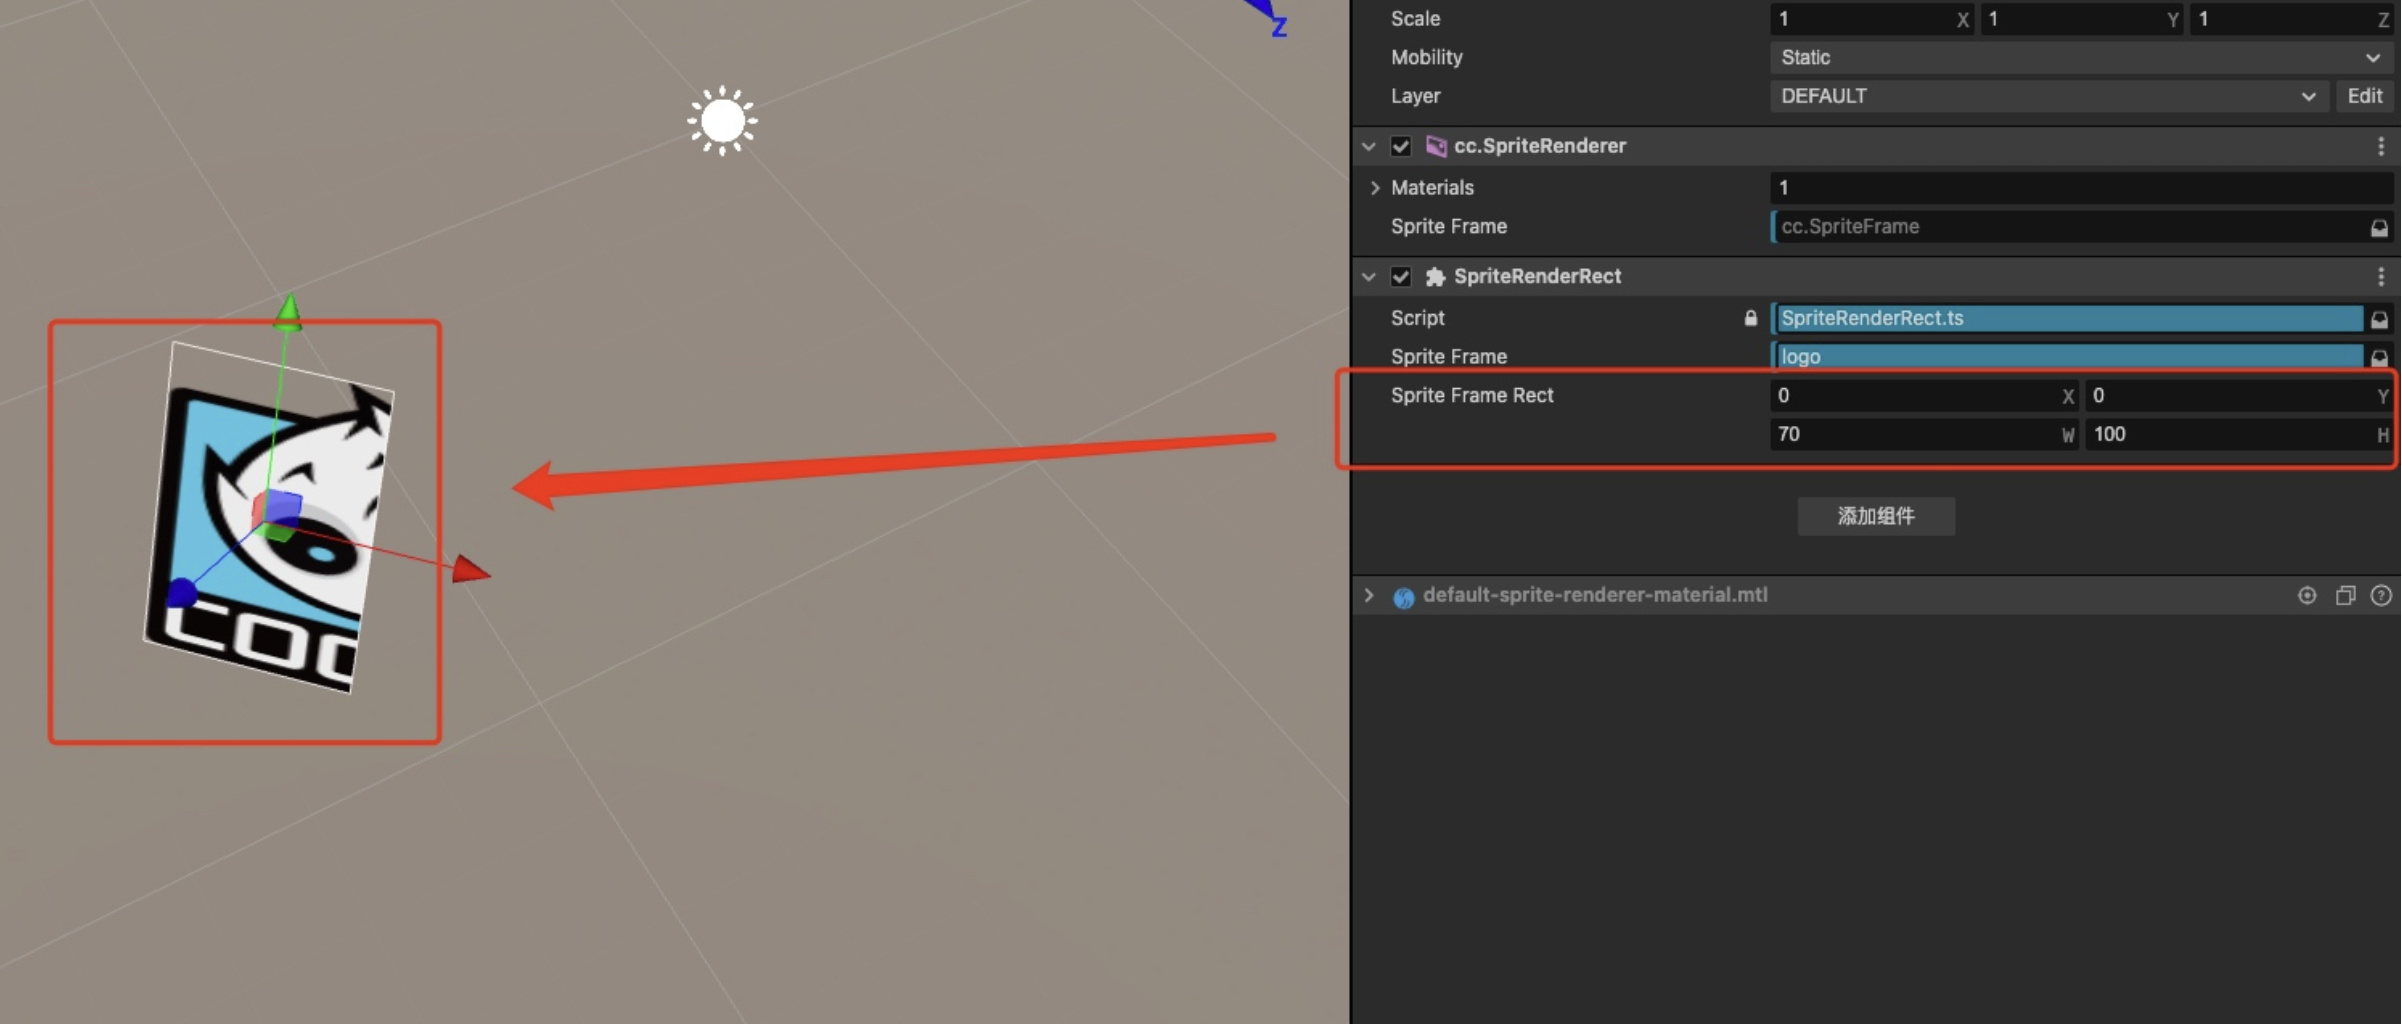This screenshot has height=1024, width=2402.
Task: Grab the green Y-axis arrow of the gizmo
Action: pyautogui.click(x=288, y=312)
